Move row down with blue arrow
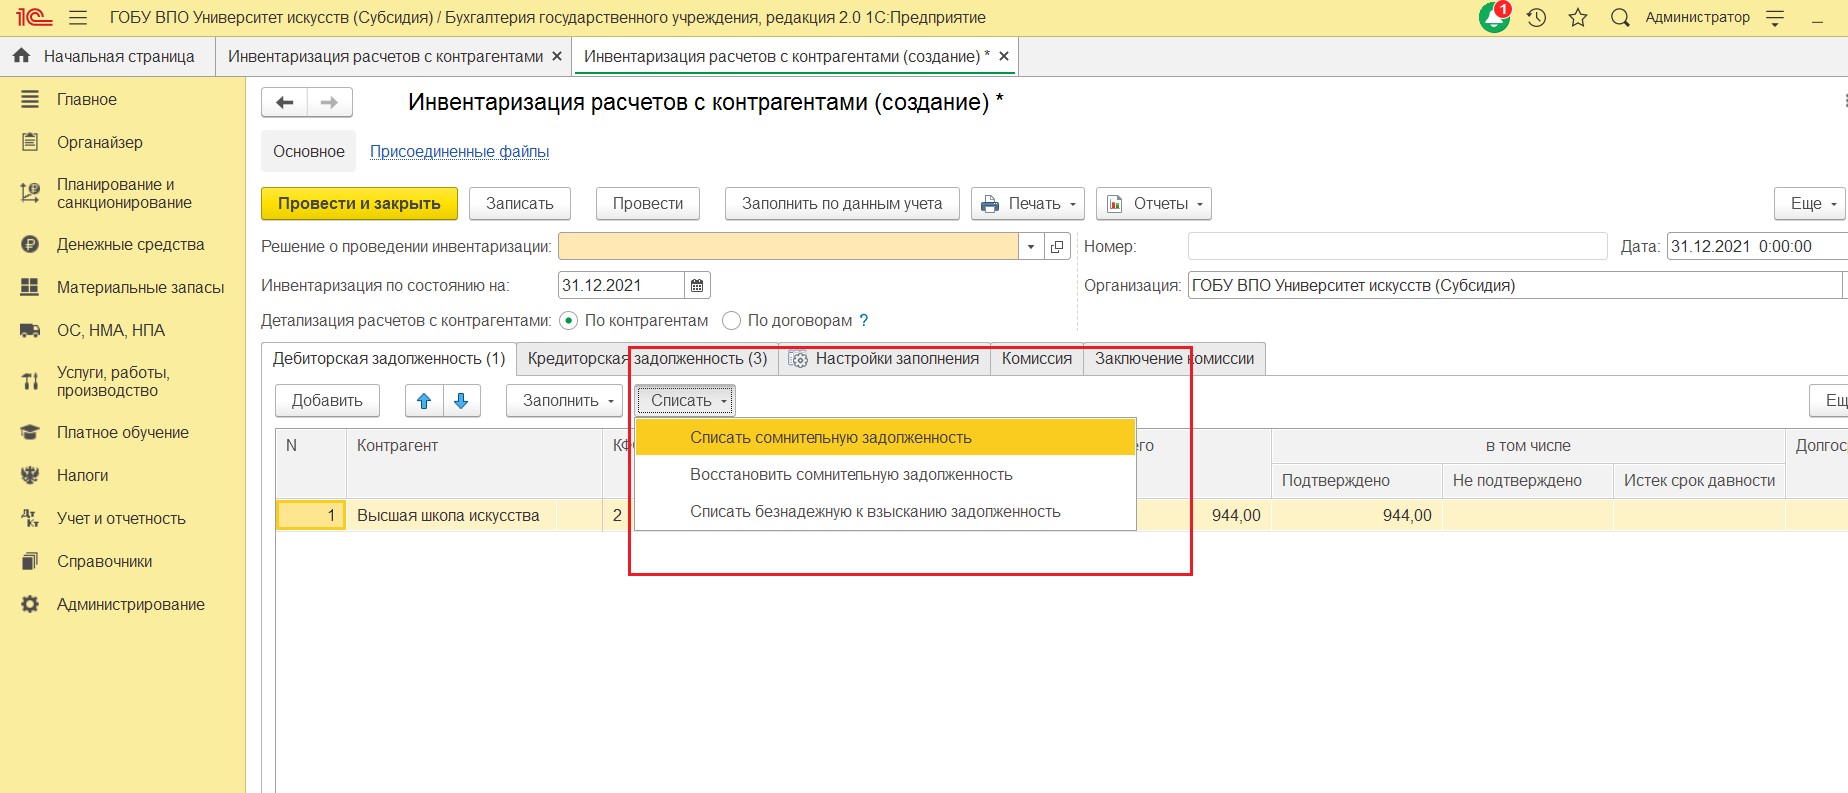This screenshot has height=793, width=1848. coord(461,401)
